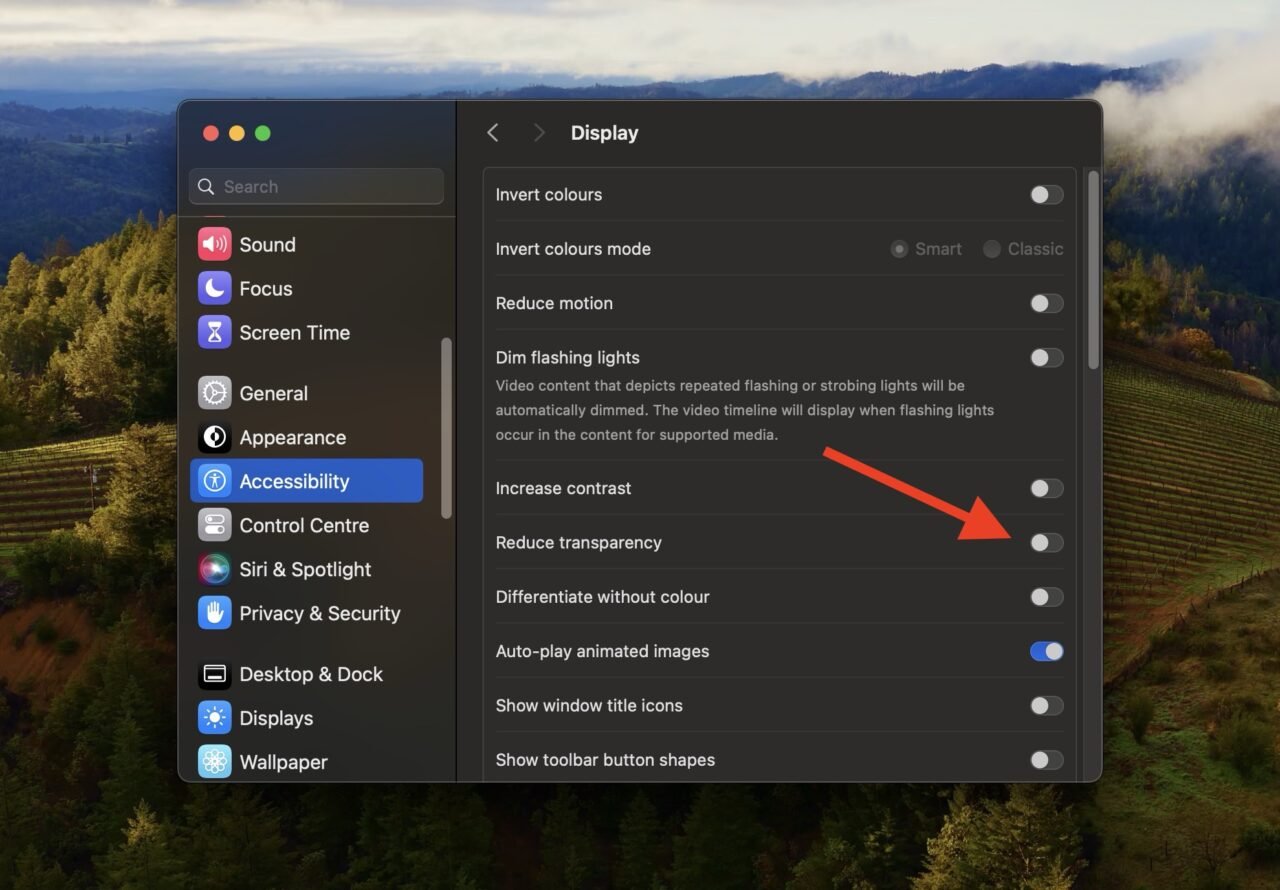Click the General gear icon
1280x890 pixels.
click(214, 393)
